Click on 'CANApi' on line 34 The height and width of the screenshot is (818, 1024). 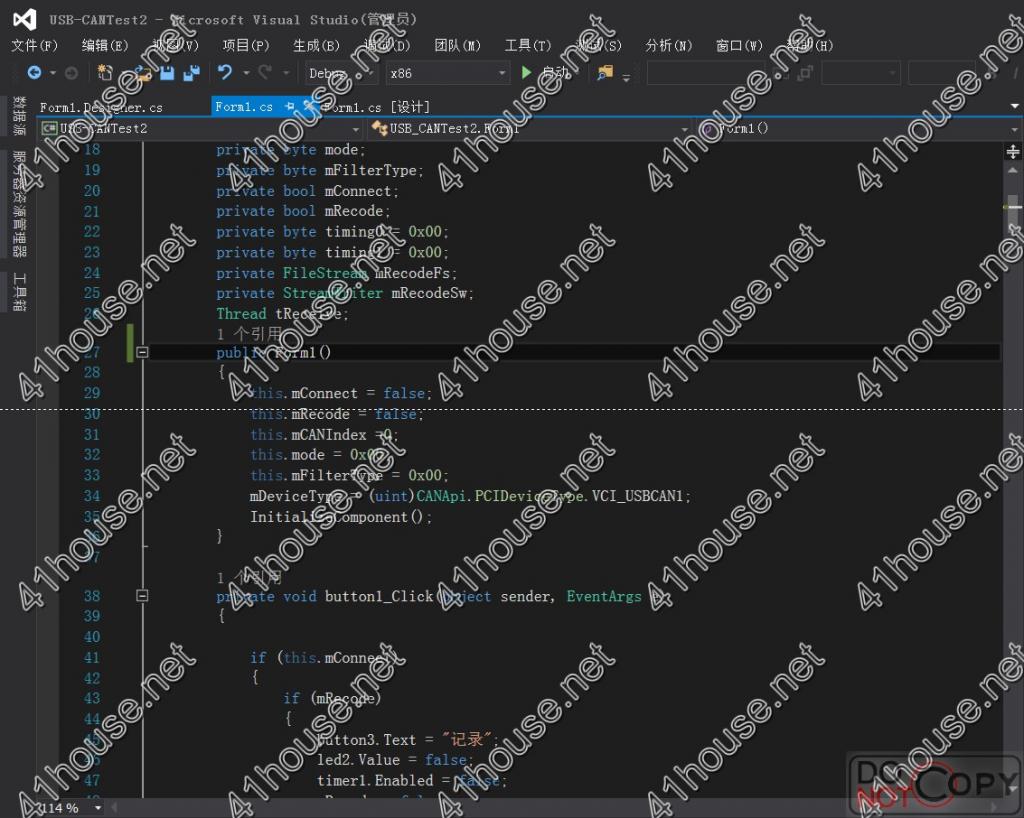coord(441,496)
